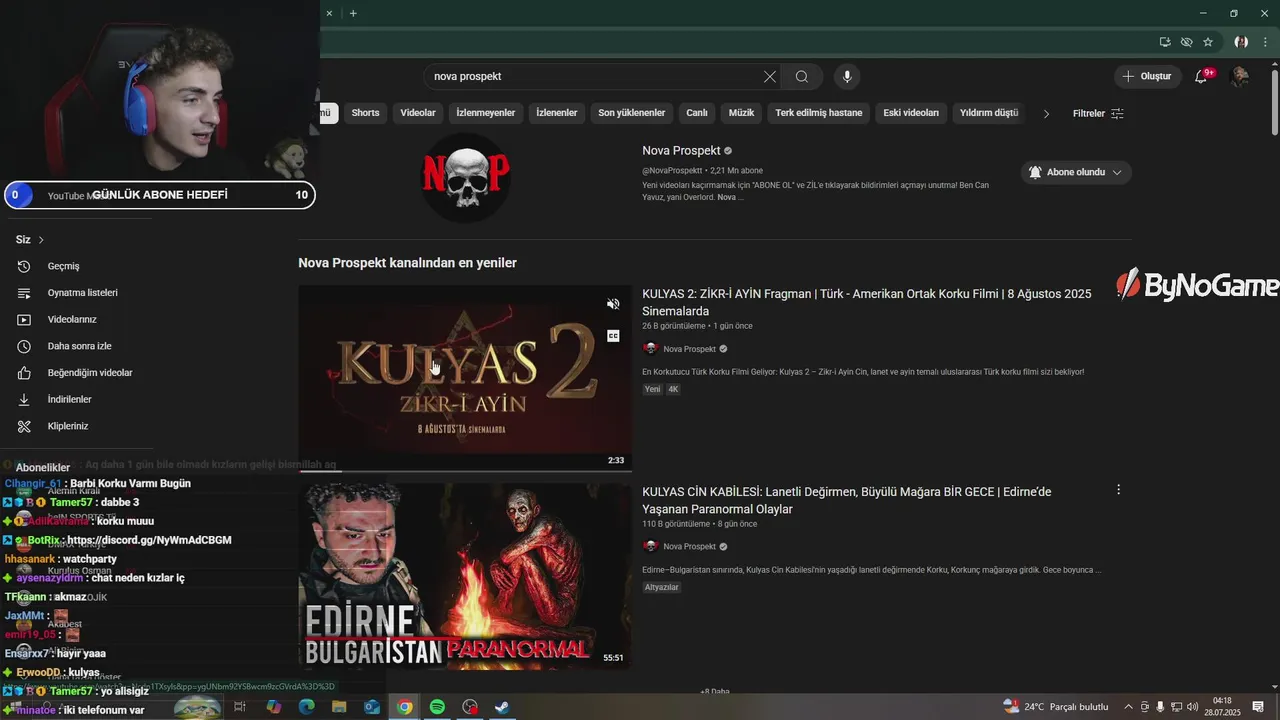
Task: Click the magnifier search button
Action: [x=802, y=77]
